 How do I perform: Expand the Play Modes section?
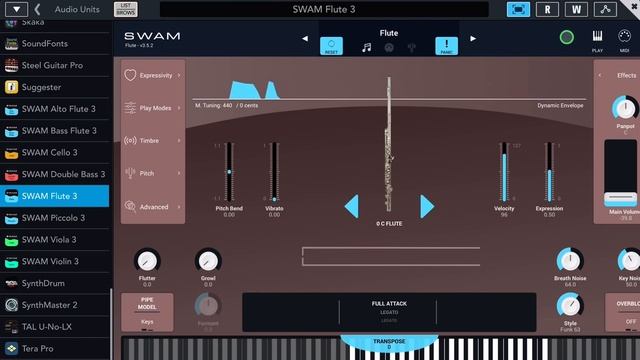point(153,108)
